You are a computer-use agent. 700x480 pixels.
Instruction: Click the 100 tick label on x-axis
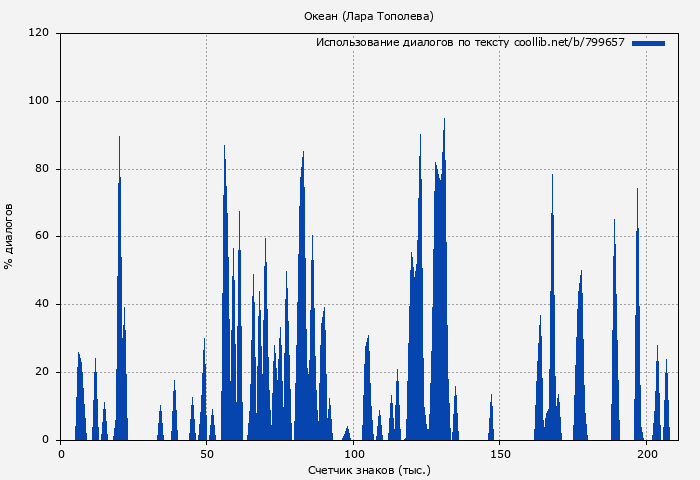click(353, 453)
